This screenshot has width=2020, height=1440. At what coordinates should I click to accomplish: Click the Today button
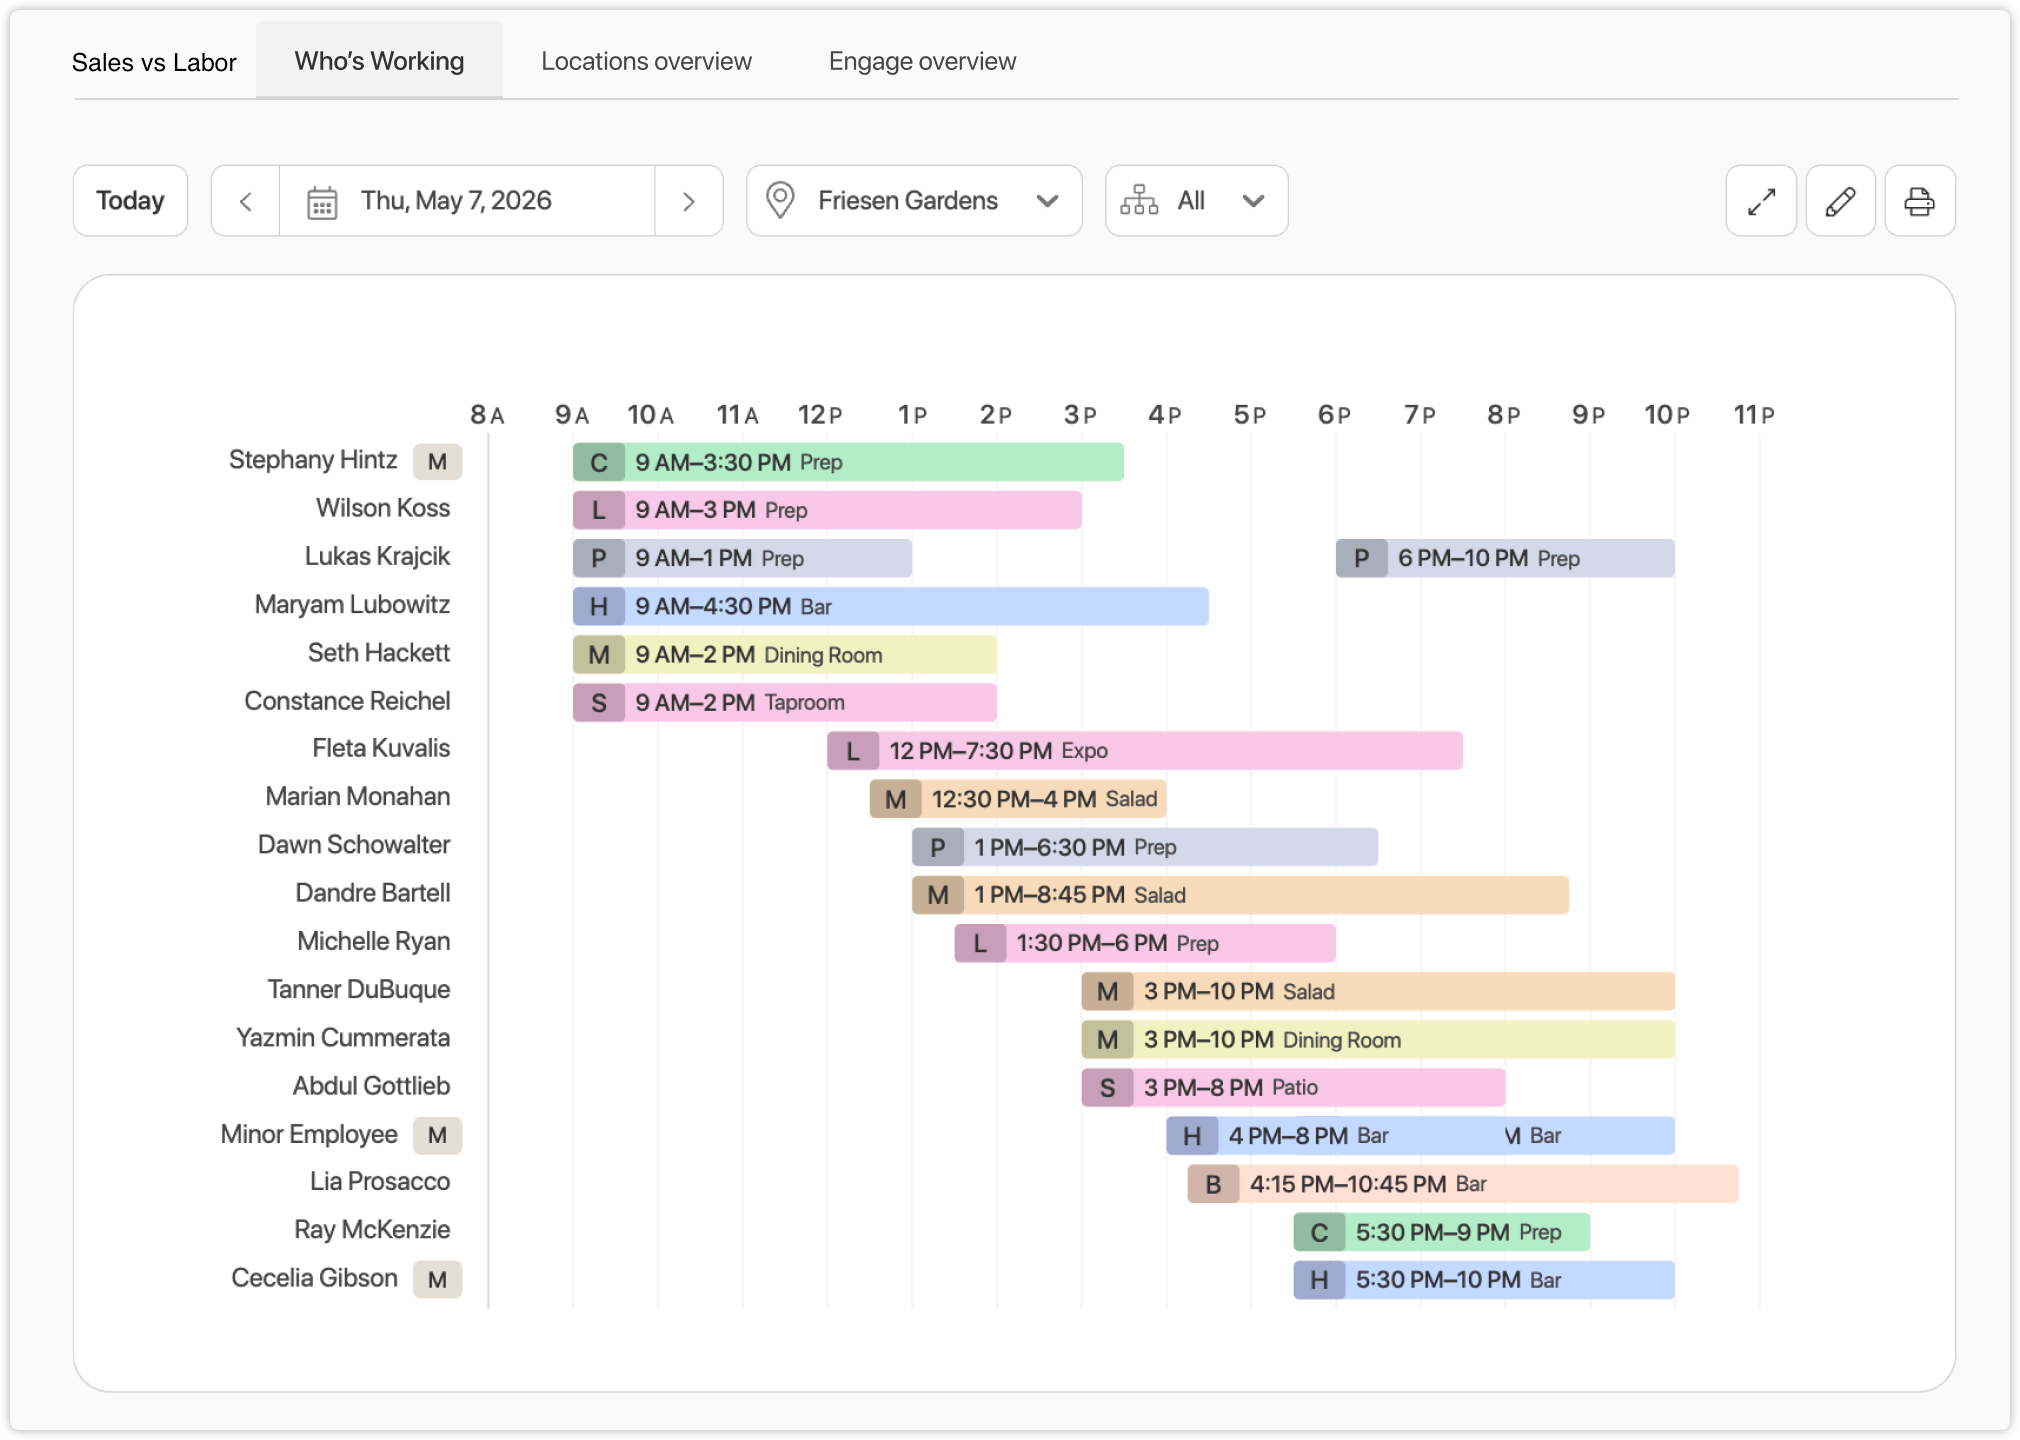pos(130,201)
